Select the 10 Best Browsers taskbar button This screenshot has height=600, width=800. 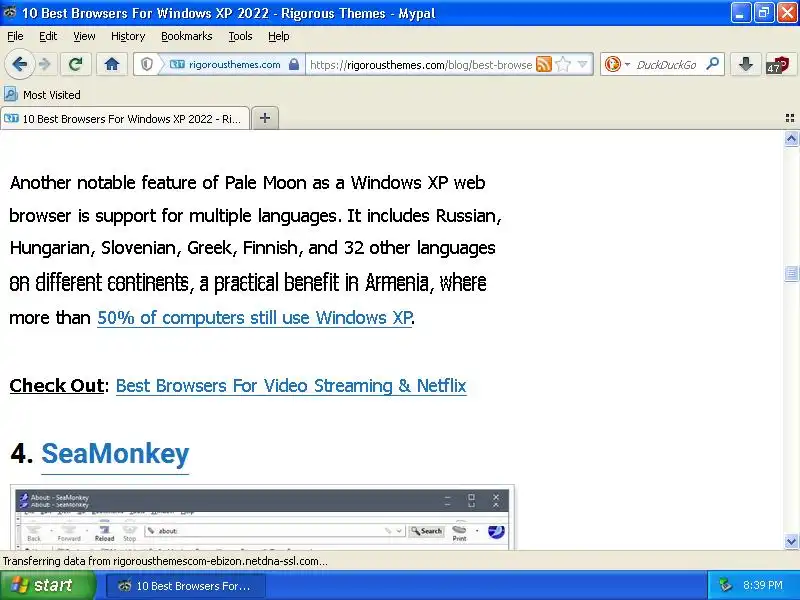[x=186, y=586]
